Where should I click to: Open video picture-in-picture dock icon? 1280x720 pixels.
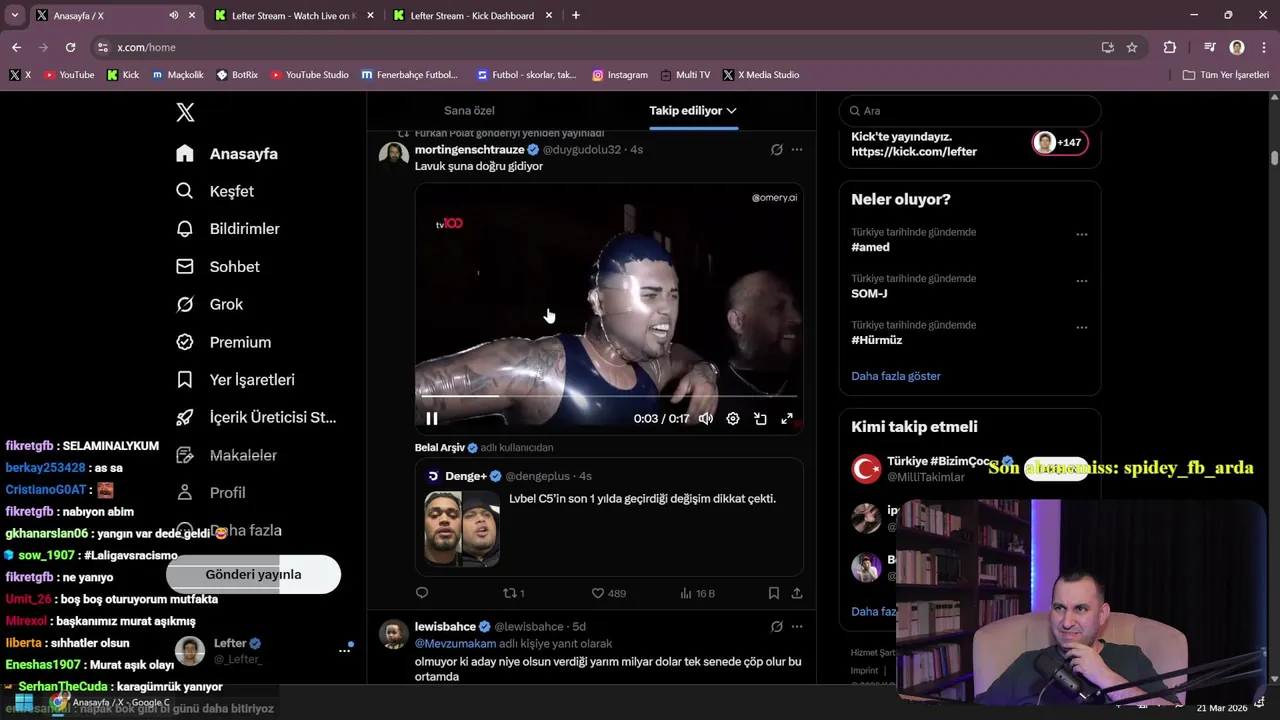[x=760, y=419]
